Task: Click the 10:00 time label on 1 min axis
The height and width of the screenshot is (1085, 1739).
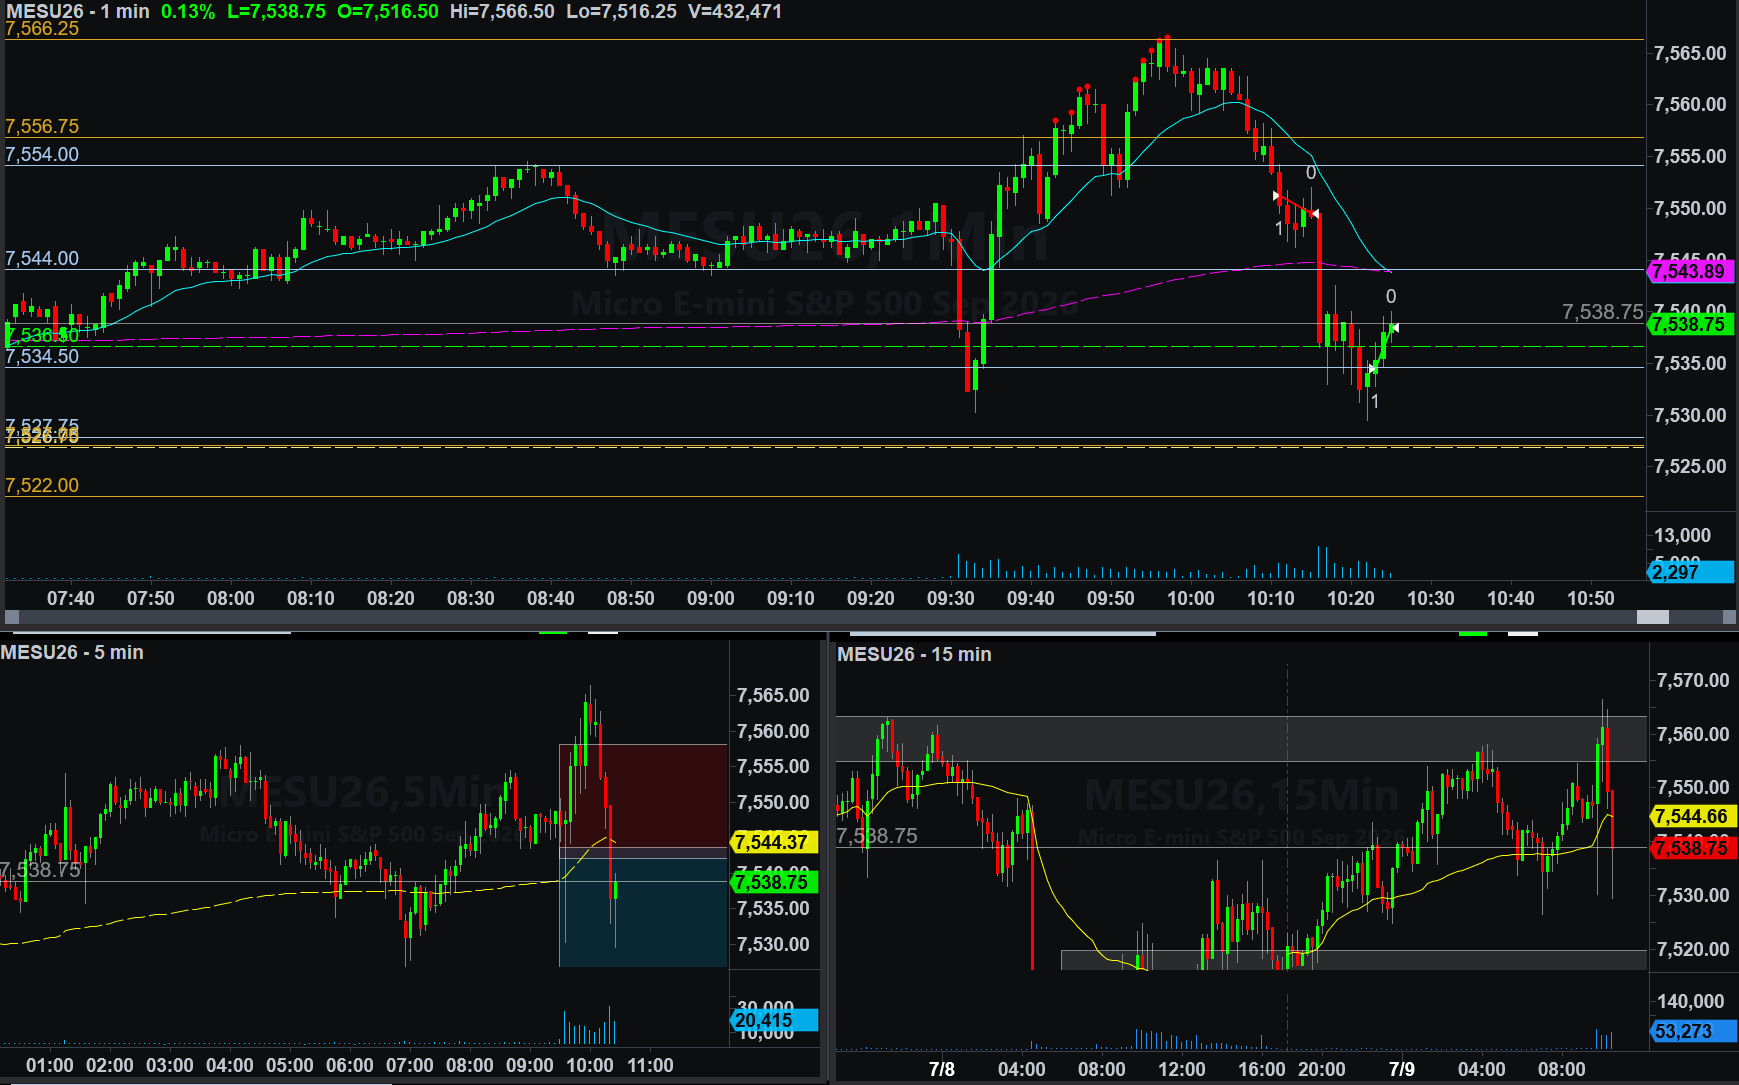Action: (1191, 598)
